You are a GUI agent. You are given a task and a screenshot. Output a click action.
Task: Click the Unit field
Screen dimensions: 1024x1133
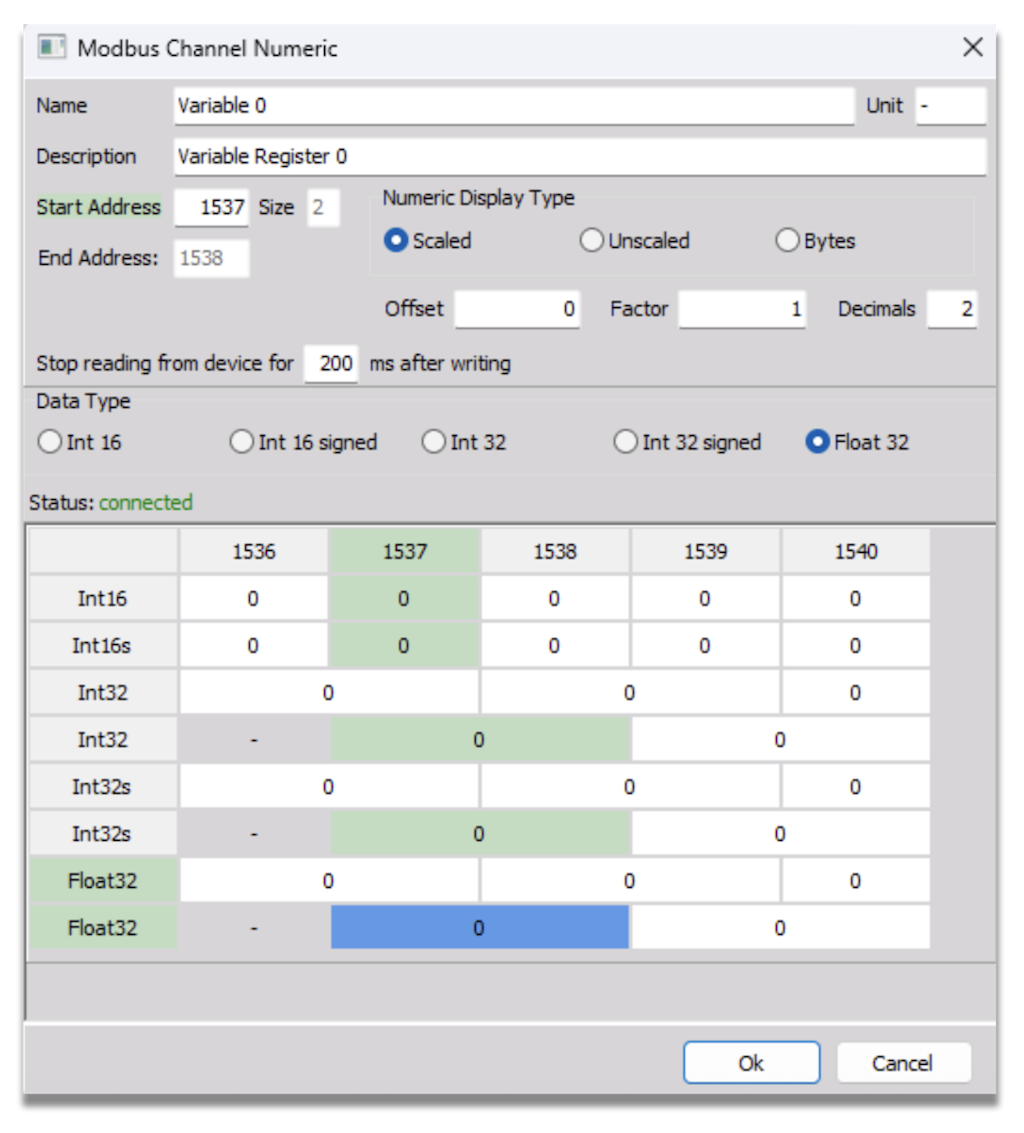(950, 105)
